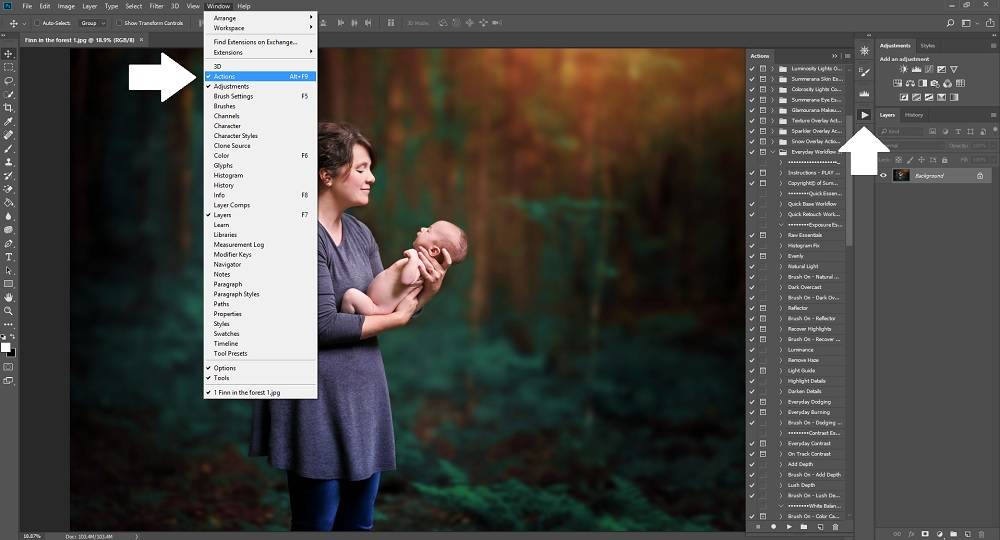Expand the Light Guide action
Viewport: 1000px width, 540px height.
click(x=781, y=370)
